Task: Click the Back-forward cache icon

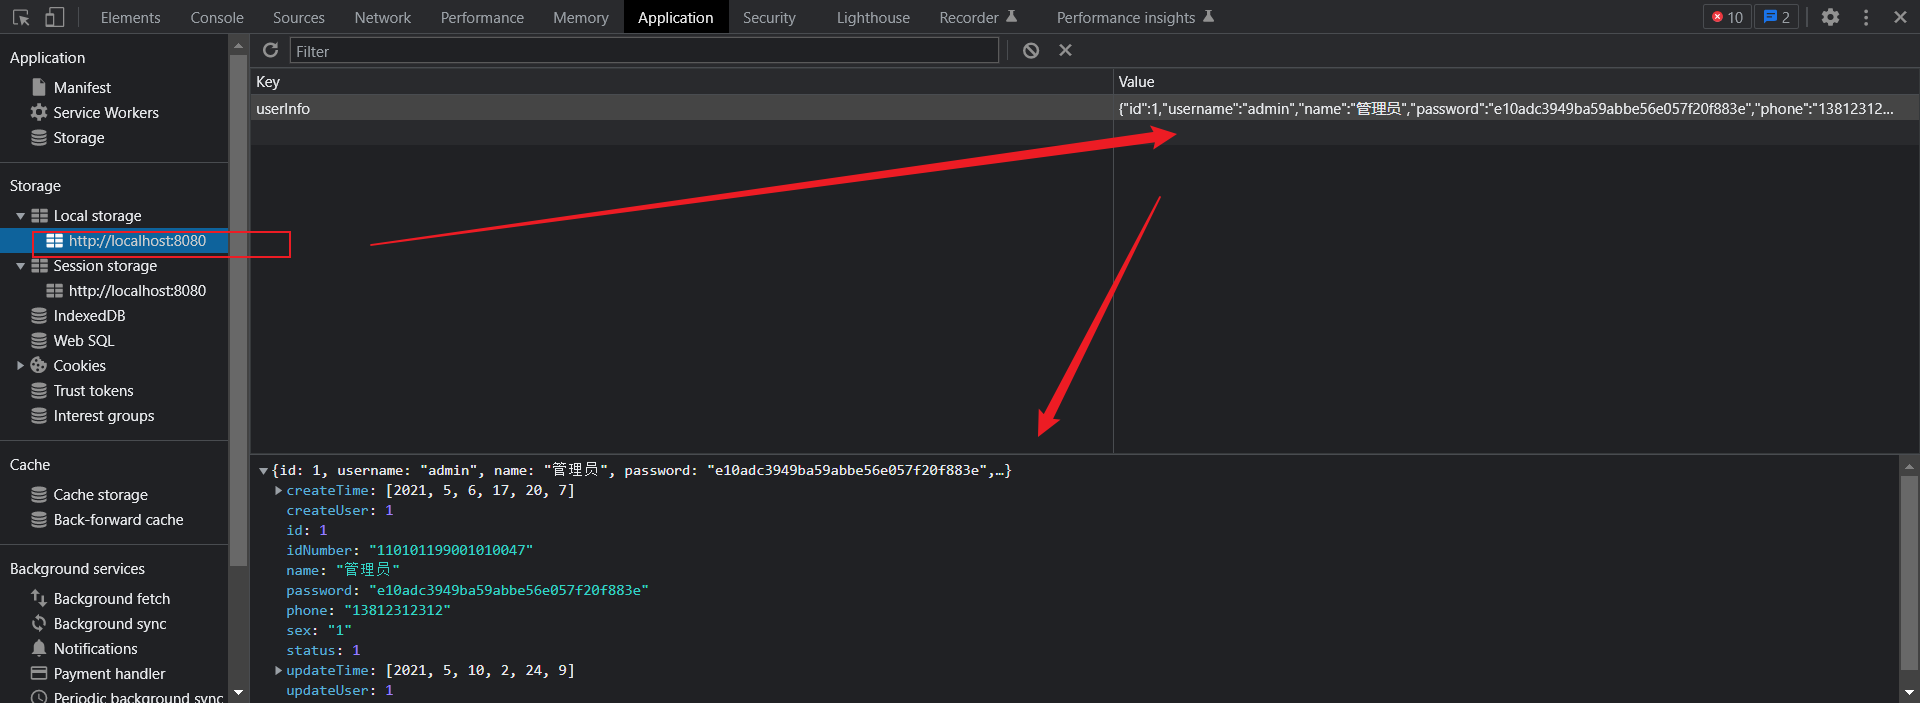Action: point(39,519)
